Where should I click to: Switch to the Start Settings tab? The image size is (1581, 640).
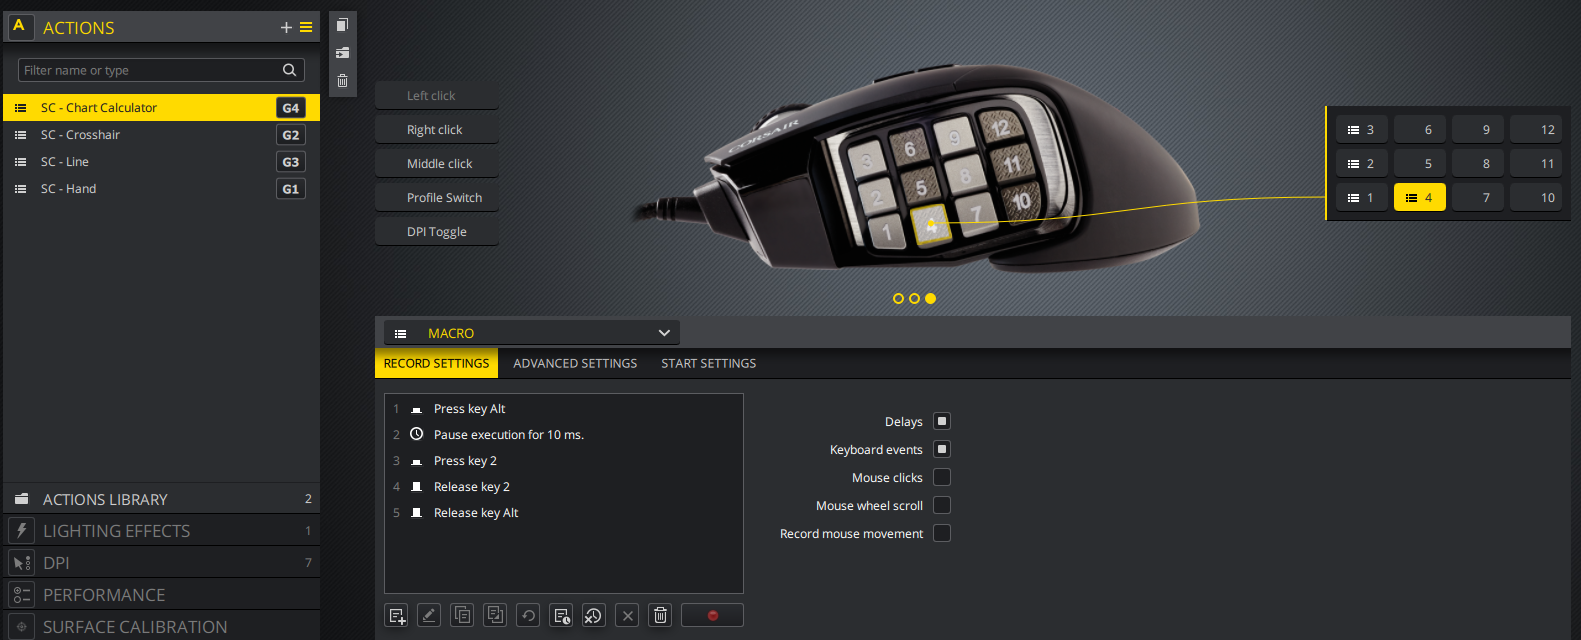[x=708, y=363]
